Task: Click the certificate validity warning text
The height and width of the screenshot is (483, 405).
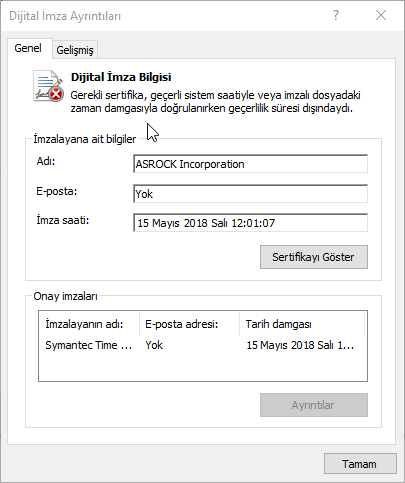Action: (x=215, y=102)
